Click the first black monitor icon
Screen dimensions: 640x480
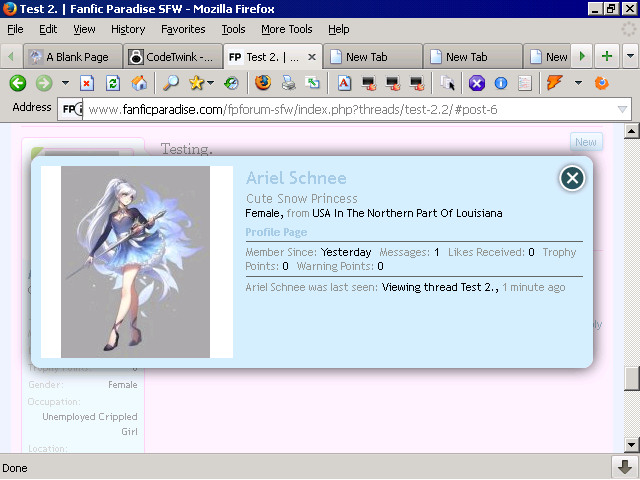pyautogui.click(x=369, y=83)
